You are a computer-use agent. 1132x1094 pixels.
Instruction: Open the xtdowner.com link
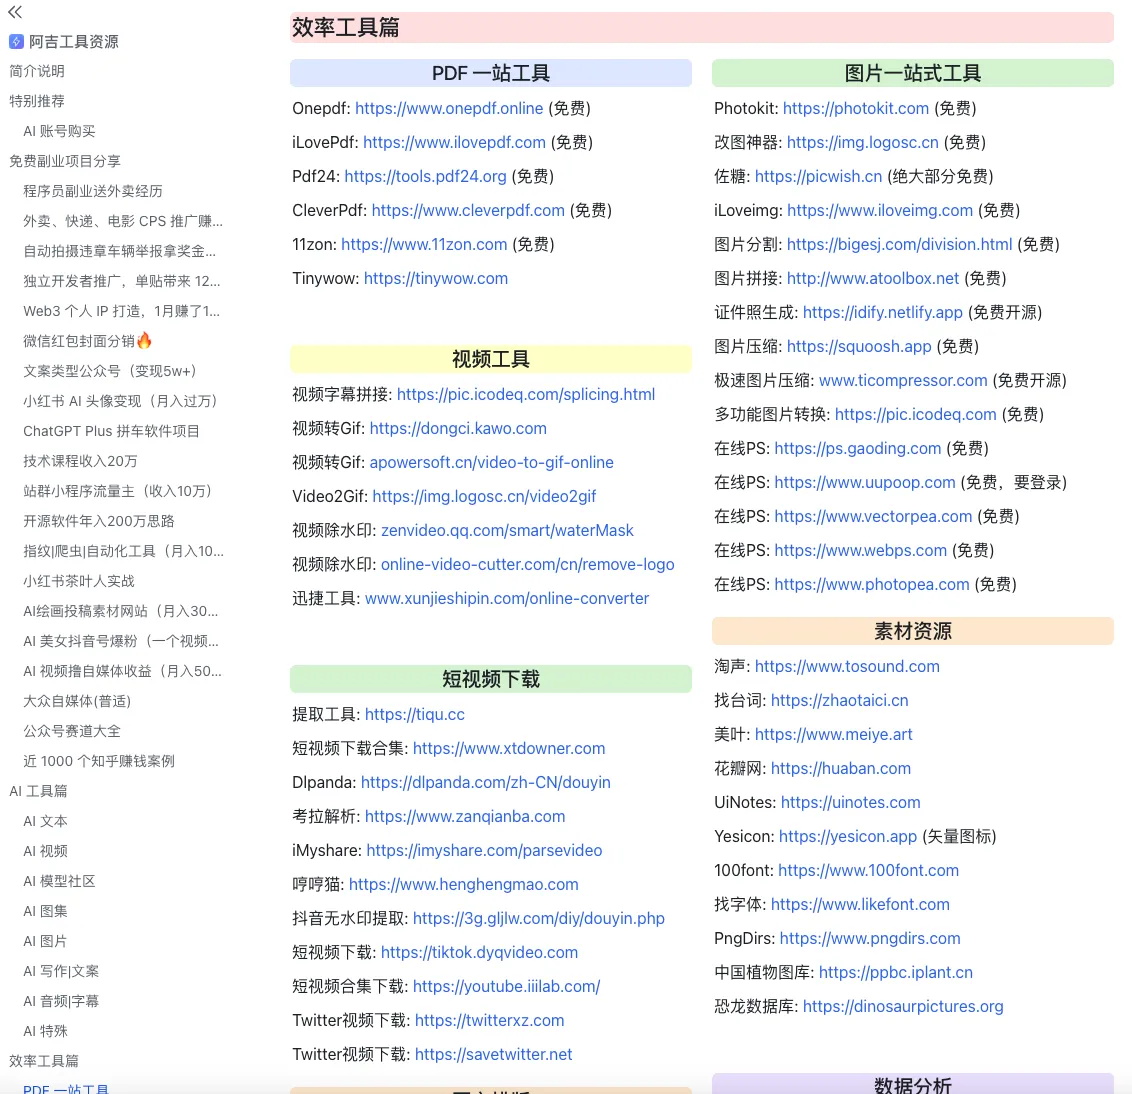pos(509,748)
